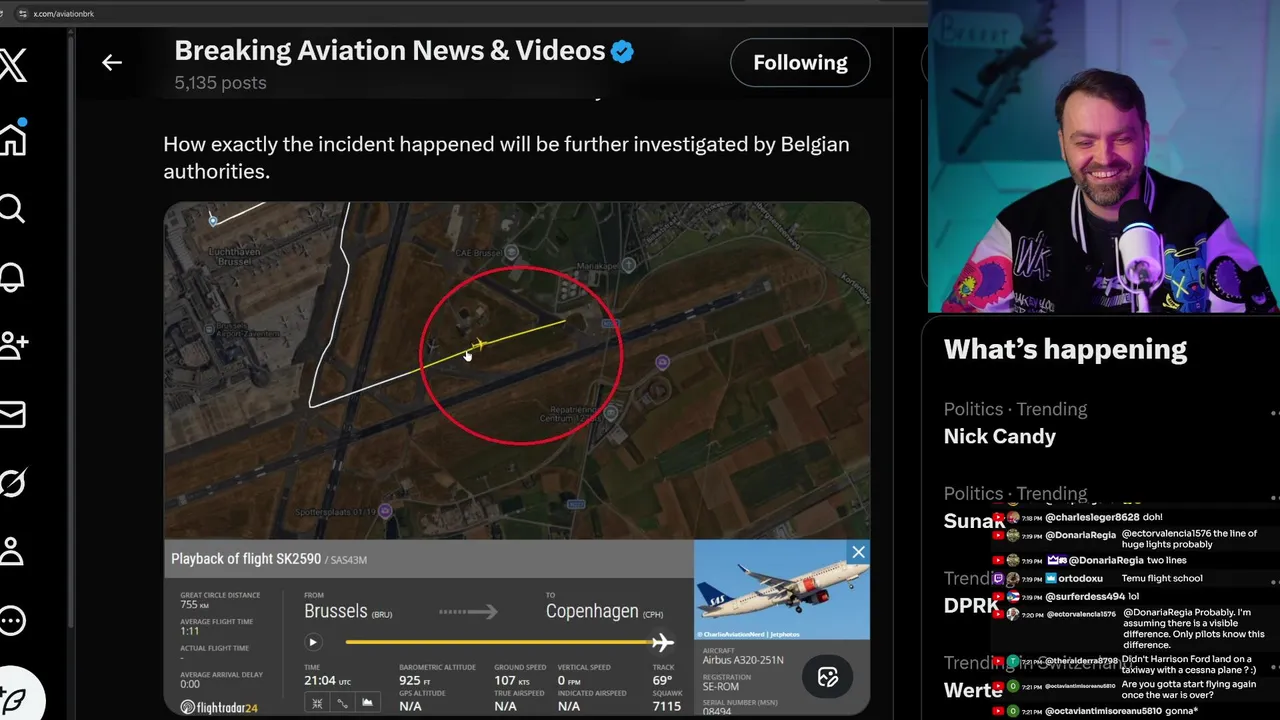
Task: Click the DPRK trending topic
Action: pos(971,605)
